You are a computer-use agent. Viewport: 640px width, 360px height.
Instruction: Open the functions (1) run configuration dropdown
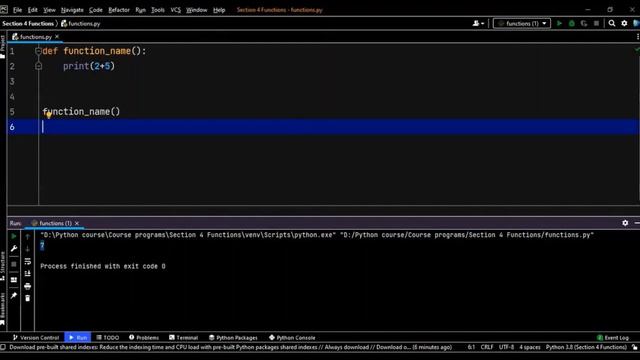pyautogui.click(x=522, y=24)
